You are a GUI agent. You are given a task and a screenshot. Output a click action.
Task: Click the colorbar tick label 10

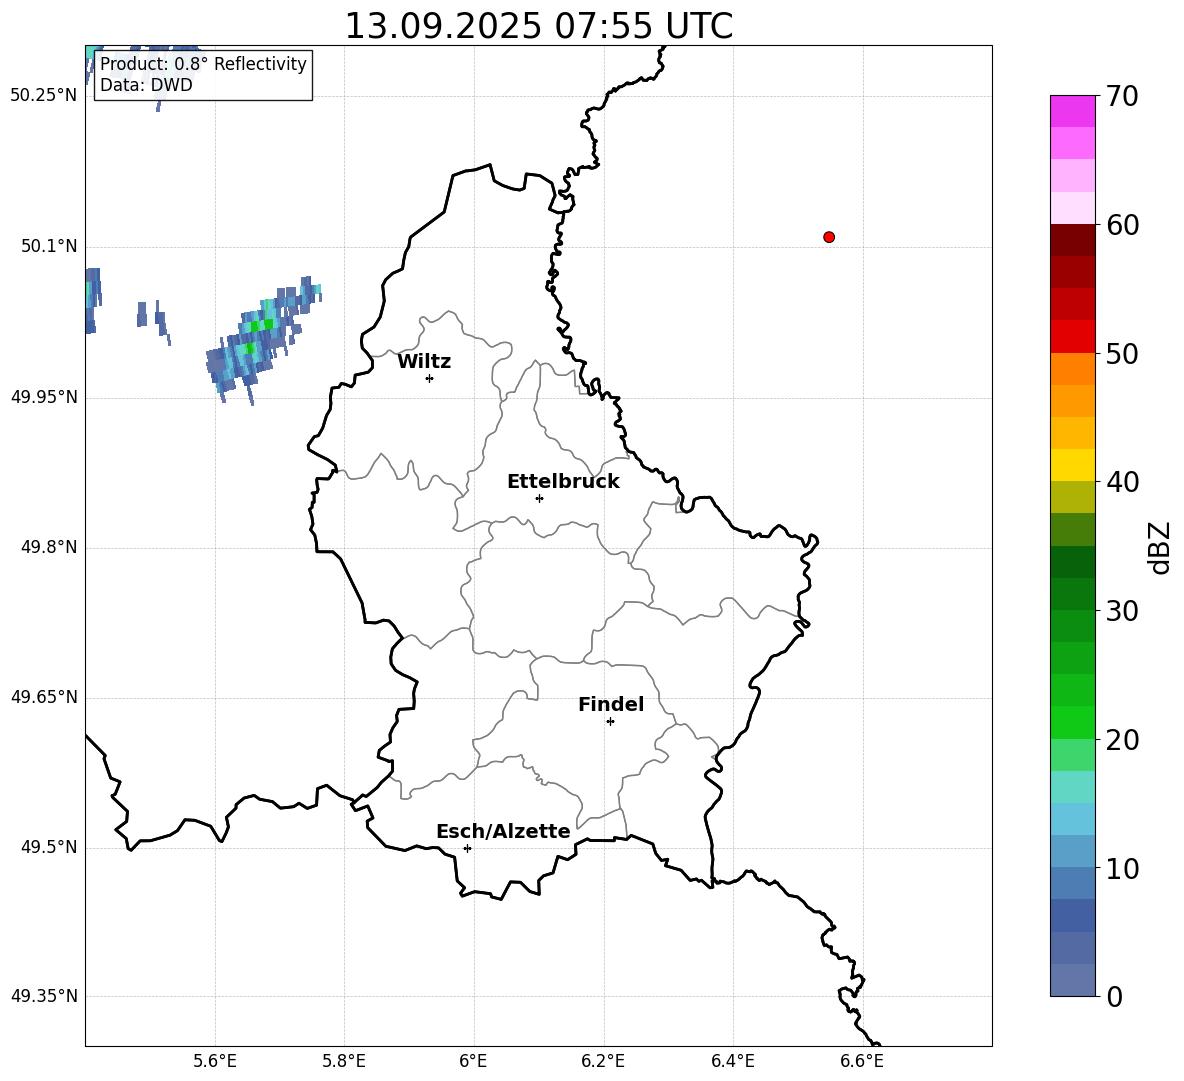1122,868
